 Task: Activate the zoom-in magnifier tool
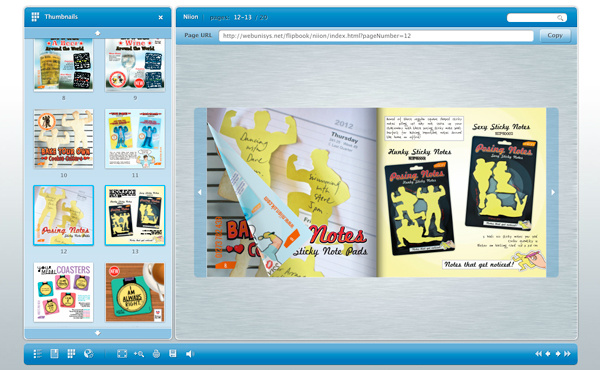point(139,354)
